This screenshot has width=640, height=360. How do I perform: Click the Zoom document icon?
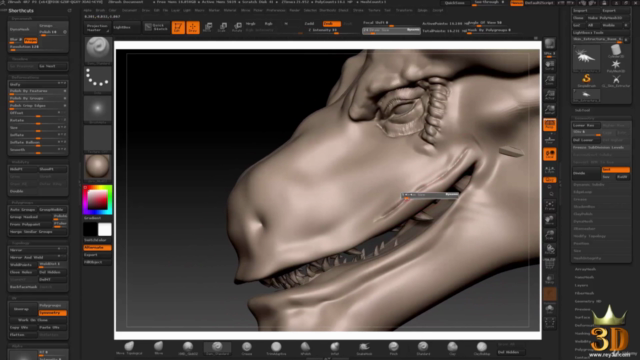click(x=550, y=80)
